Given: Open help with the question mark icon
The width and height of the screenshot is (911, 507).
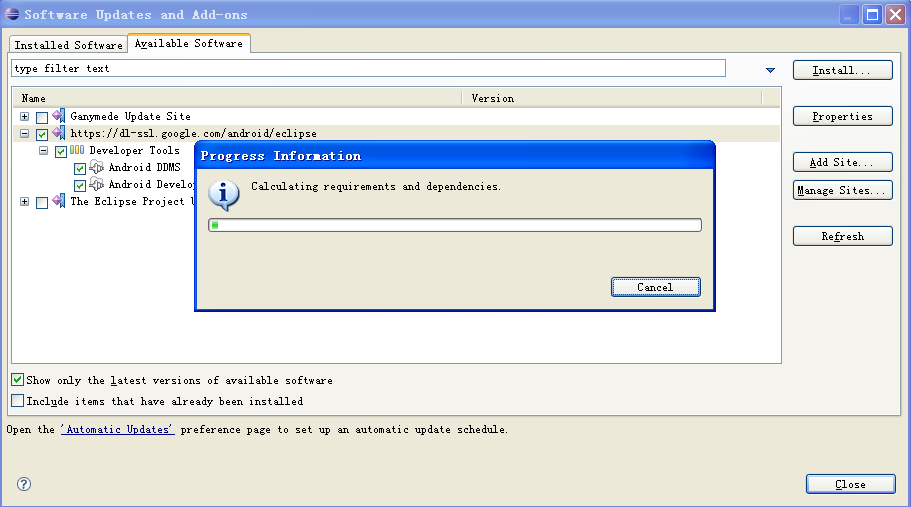Looking at the screenshot, I should tap(24, 484).
